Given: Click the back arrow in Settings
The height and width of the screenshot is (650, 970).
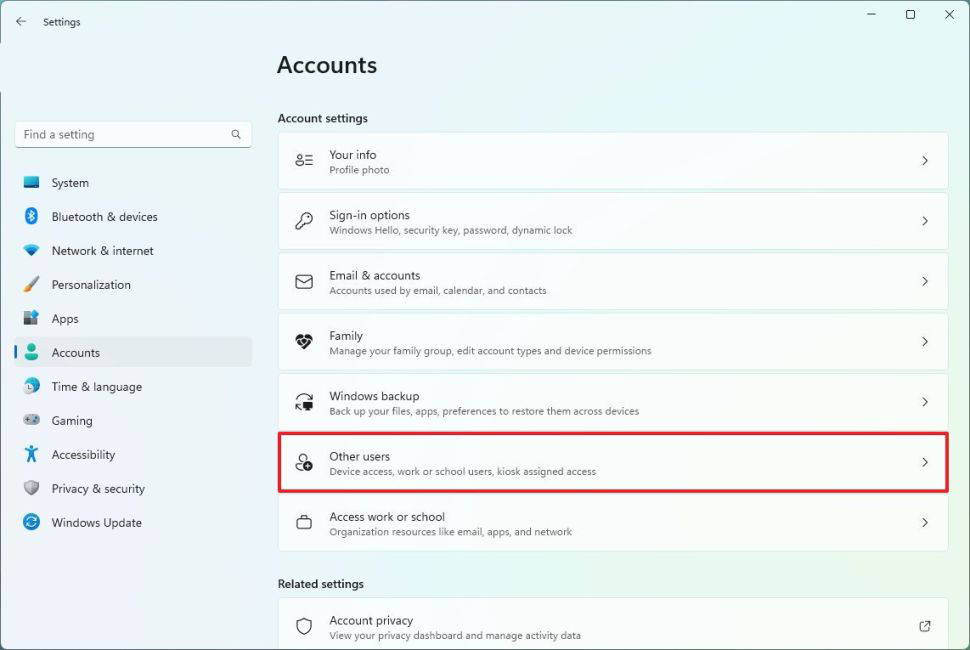Looking at the screenshot, I should tap(21, 21).
